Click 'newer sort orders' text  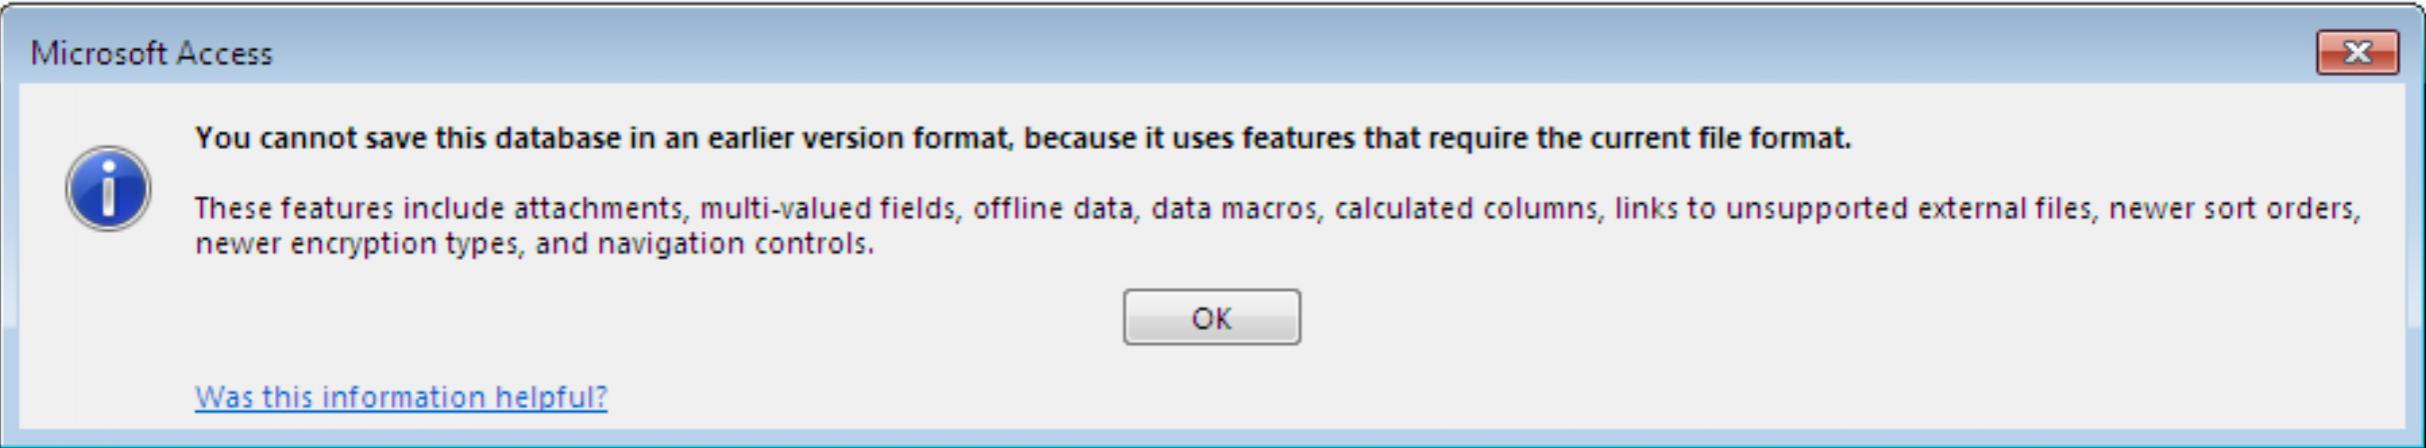click(x=2234, y=208)
